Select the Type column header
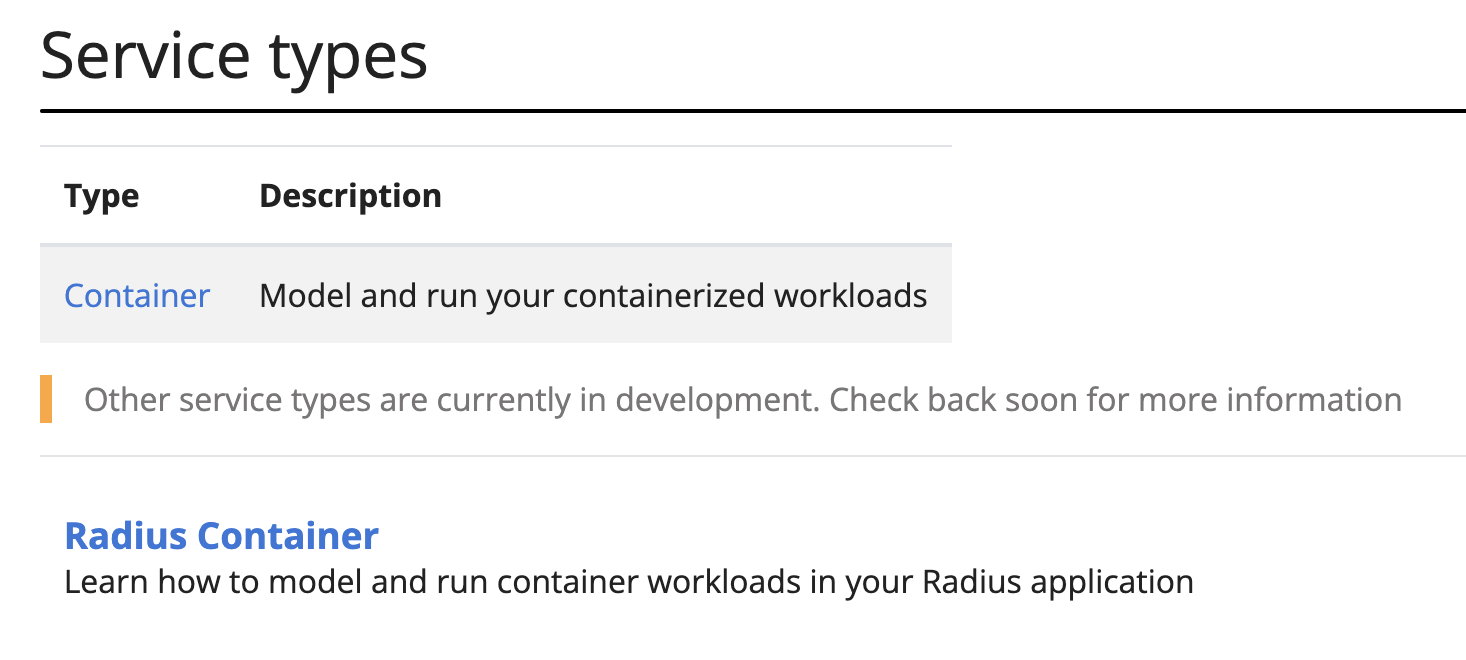Screen dimensions: 1466x660 coord(101,195)
